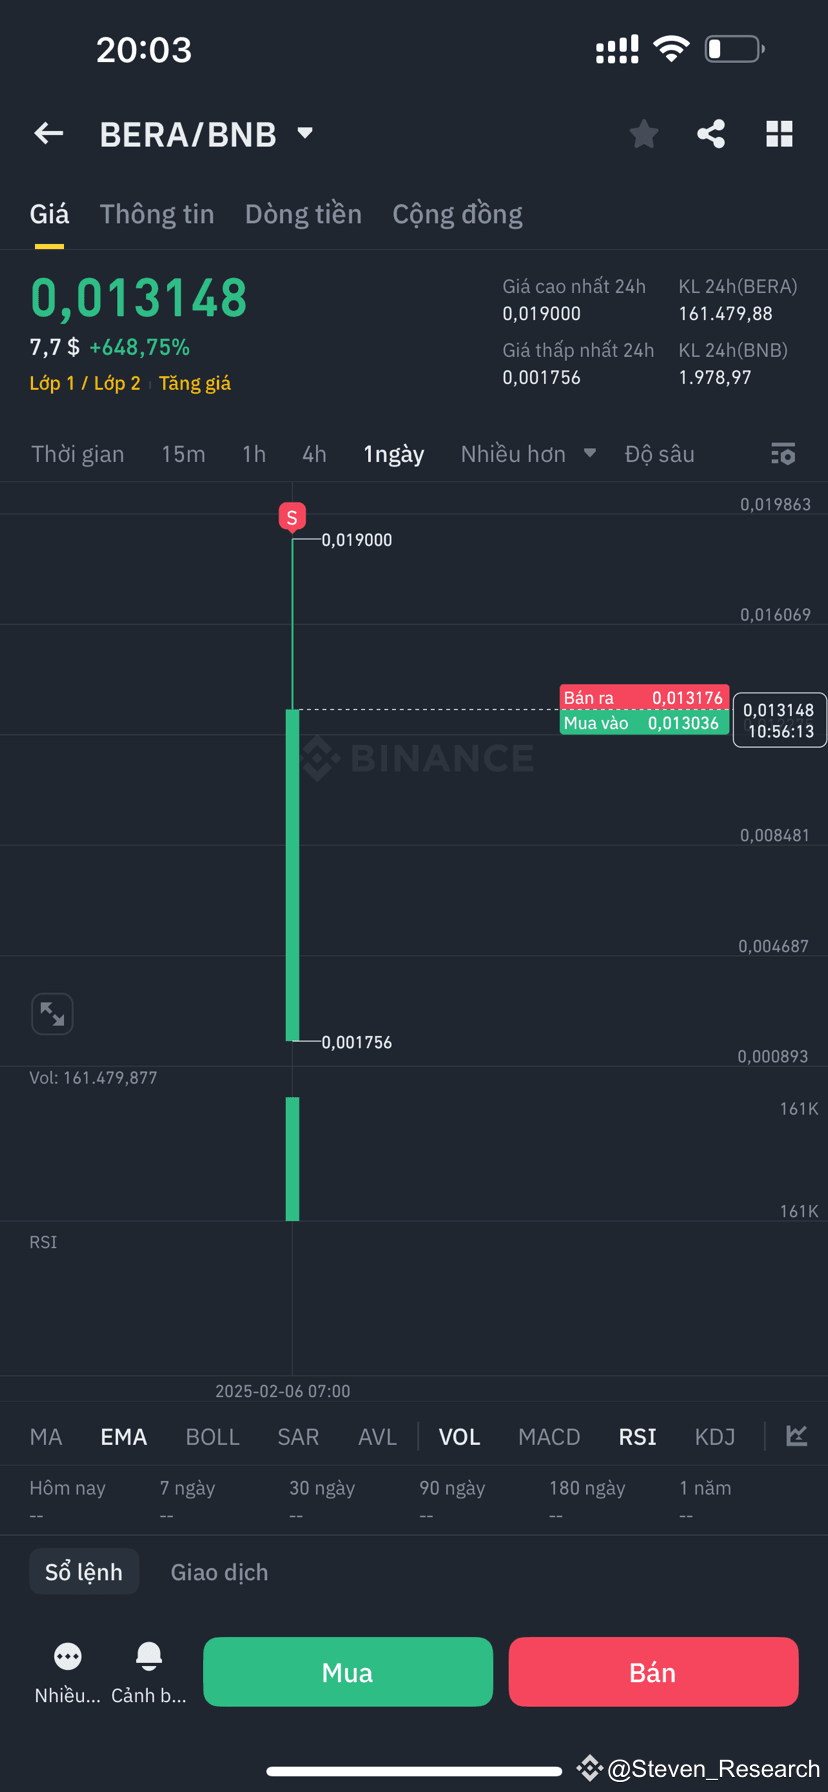Tap the red S marker on chart
The height and width of the screenshot is (1792, 828).
292,517
